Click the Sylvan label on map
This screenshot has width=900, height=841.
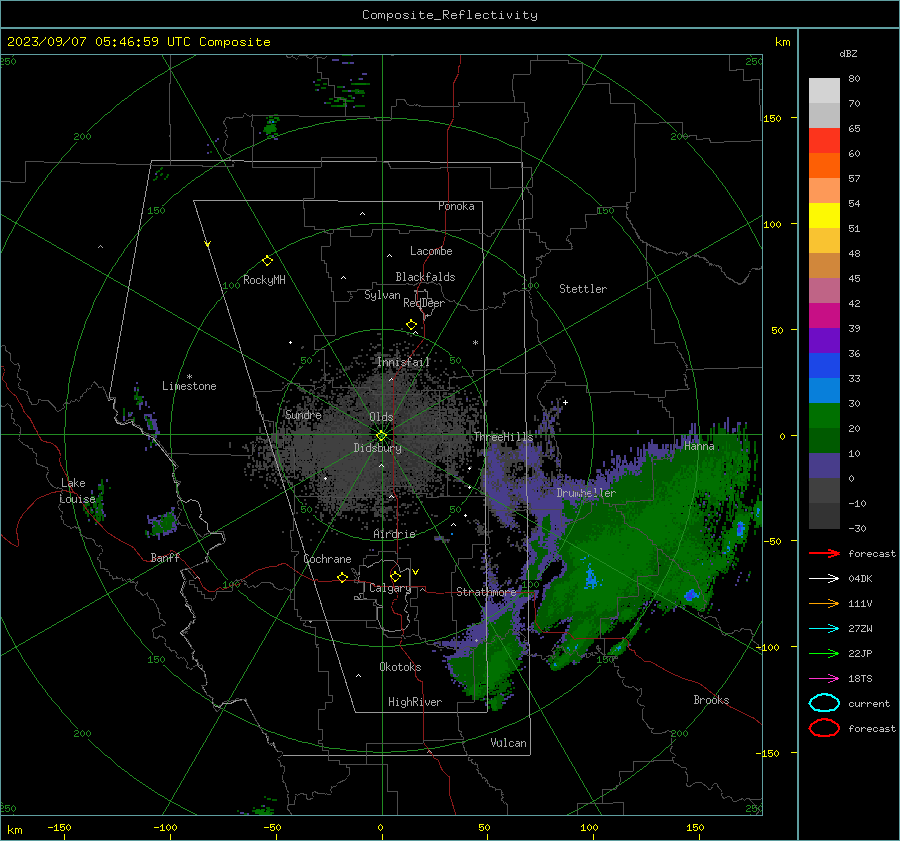(382, 295)
